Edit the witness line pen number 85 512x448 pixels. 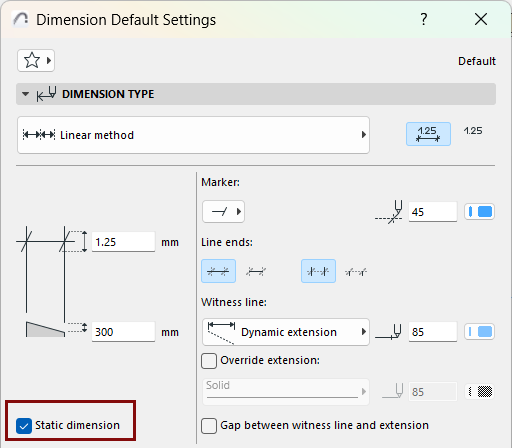[x=433, y=332]
